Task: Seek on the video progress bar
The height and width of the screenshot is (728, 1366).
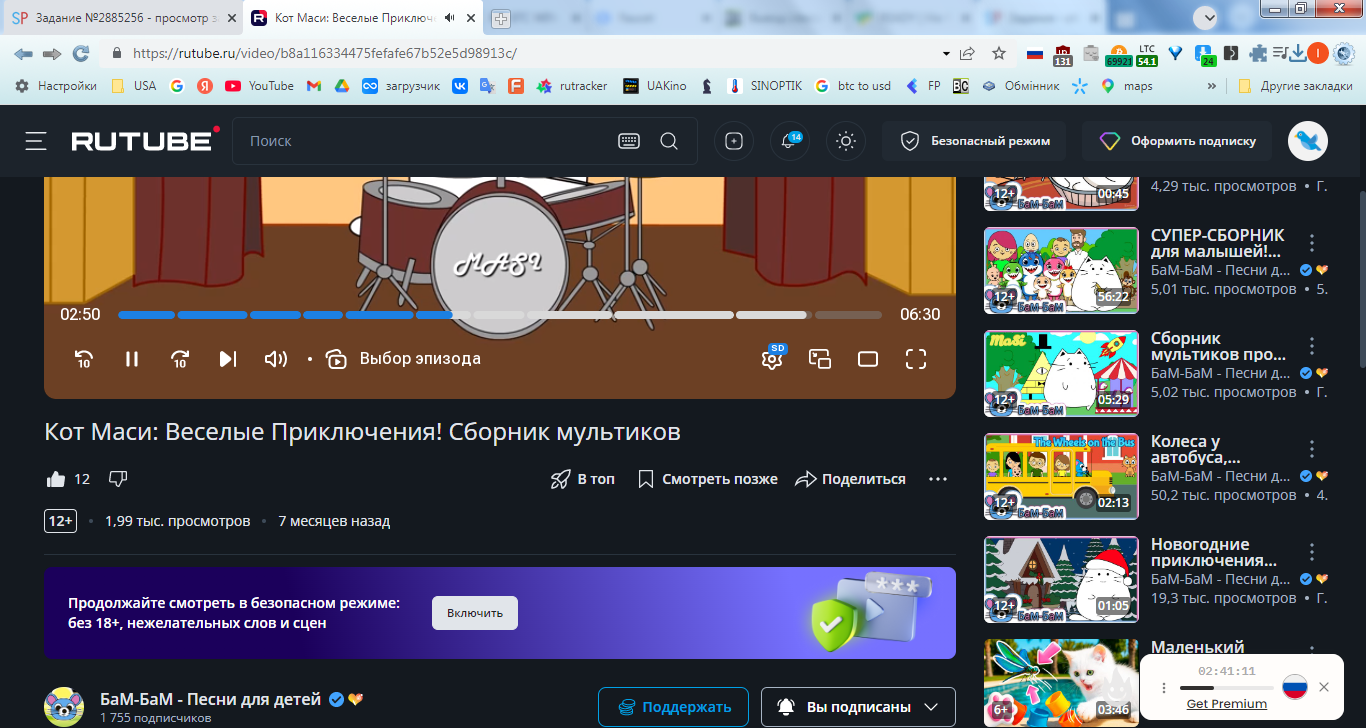Action: pos(500,315)
